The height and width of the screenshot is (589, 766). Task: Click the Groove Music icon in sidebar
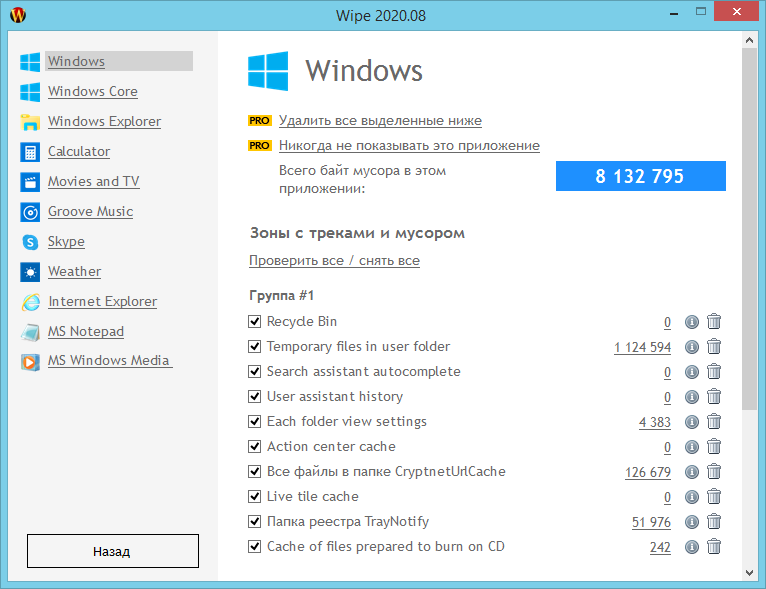pos(30,212)
